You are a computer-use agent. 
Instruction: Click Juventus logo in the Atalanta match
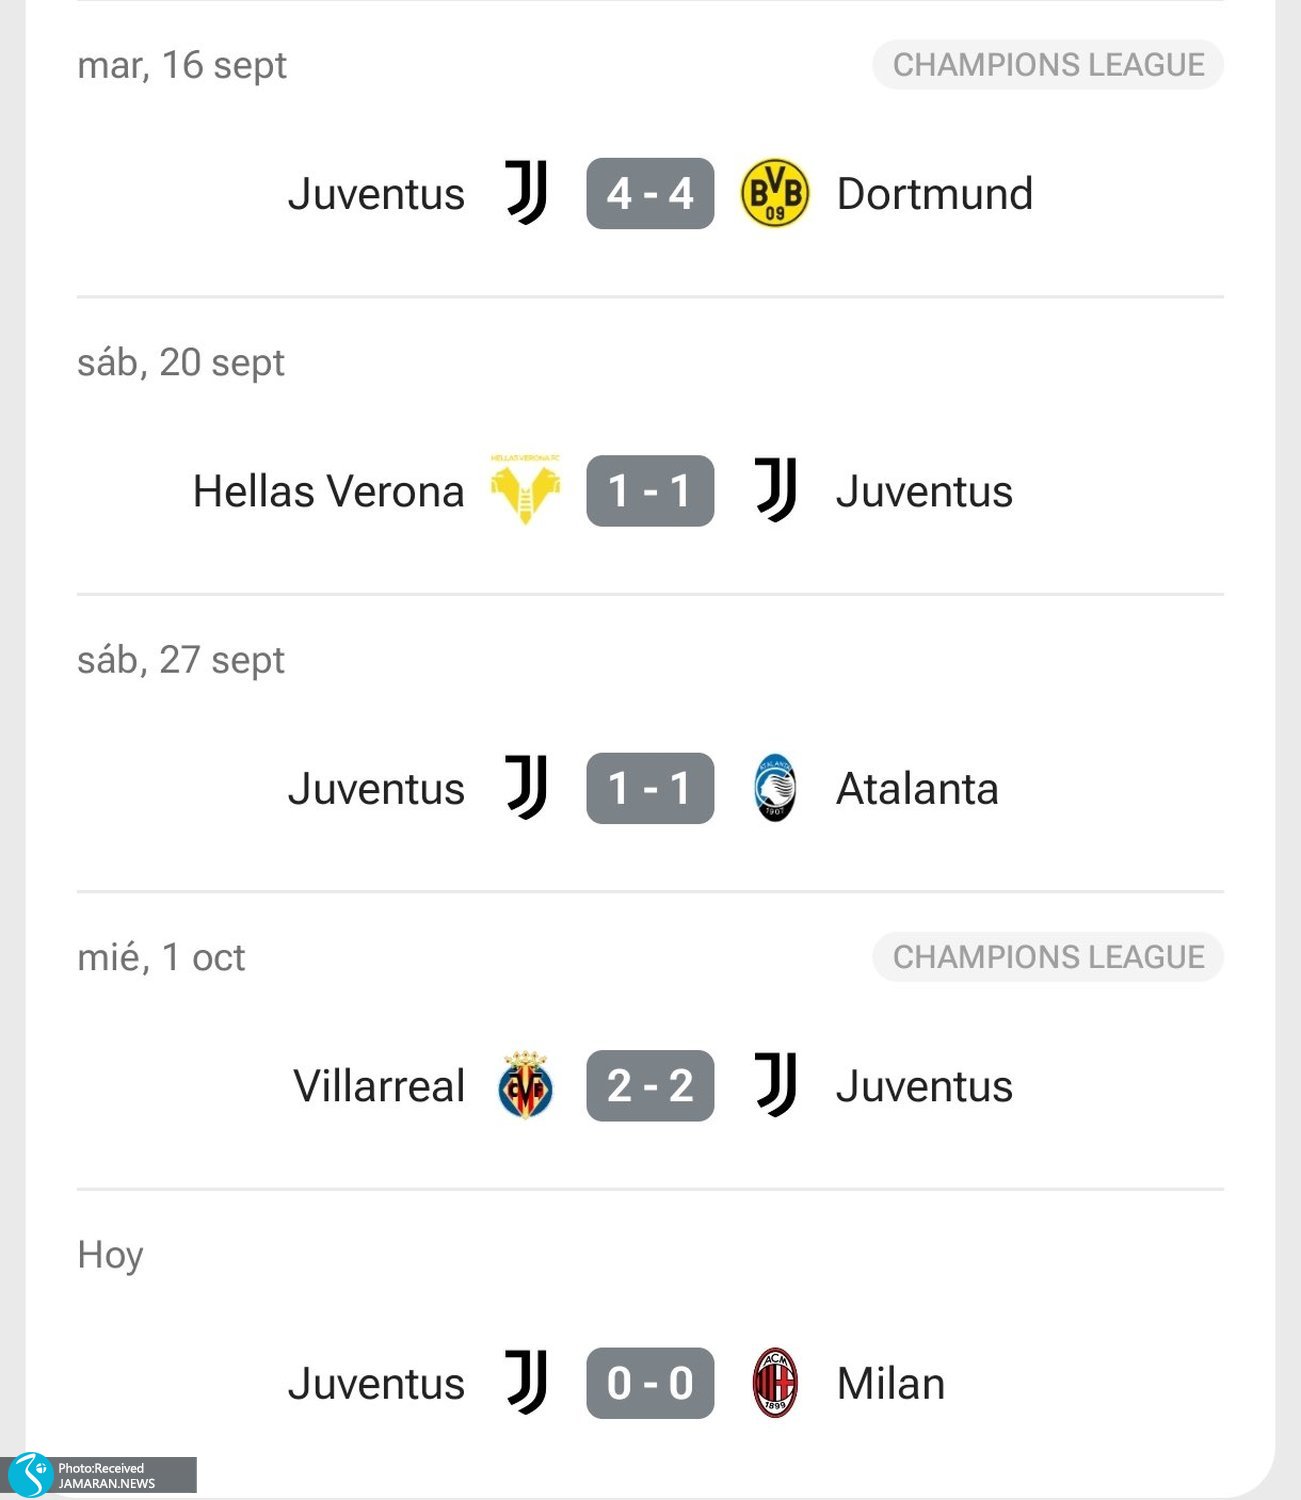[x=526, y=788]
